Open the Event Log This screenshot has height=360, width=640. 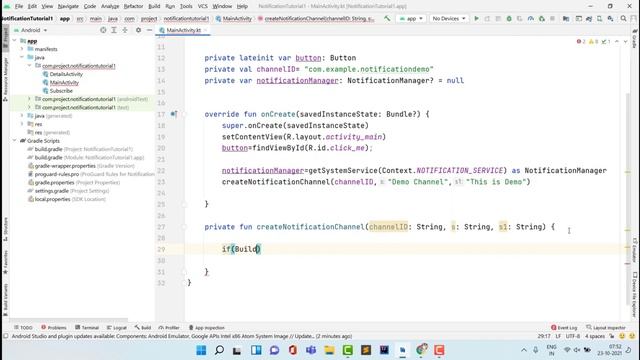(x=564, y=327)
